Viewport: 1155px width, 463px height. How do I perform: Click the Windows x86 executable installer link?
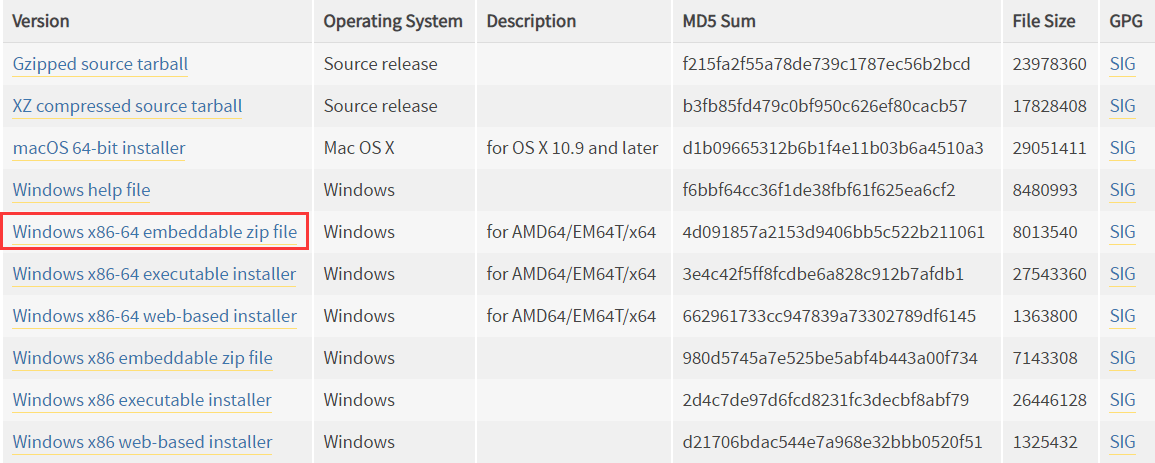tap(142, 400)
